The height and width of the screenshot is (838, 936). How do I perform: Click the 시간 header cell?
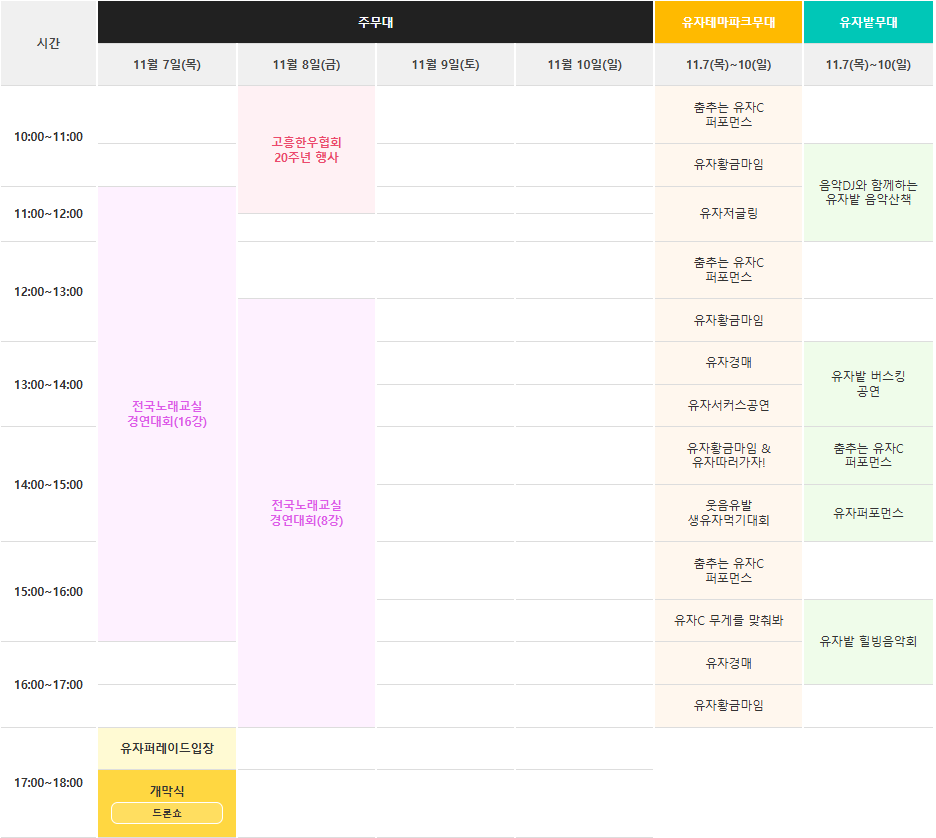pyautogui.click(x=48, y=43)
